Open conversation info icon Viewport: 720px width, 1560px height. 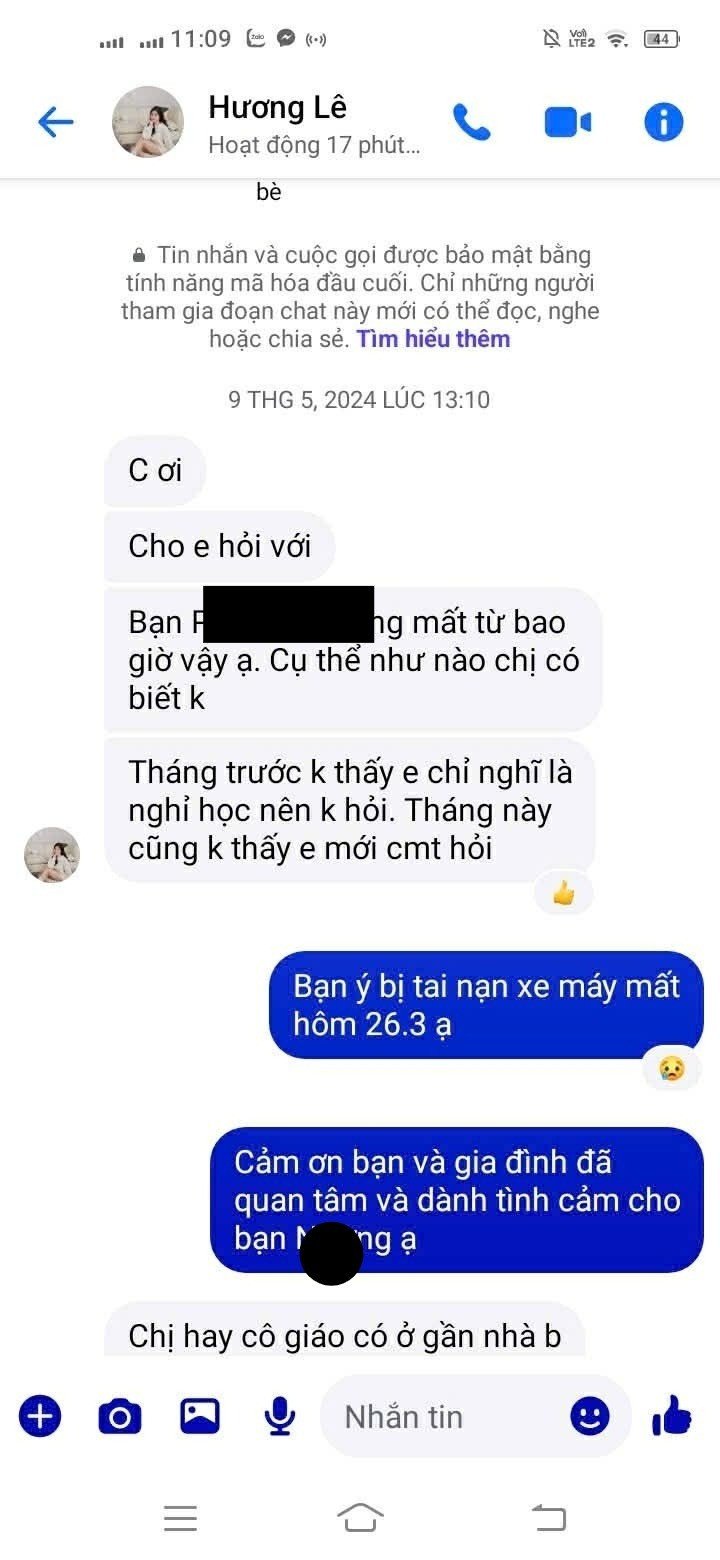coord(663,122)
